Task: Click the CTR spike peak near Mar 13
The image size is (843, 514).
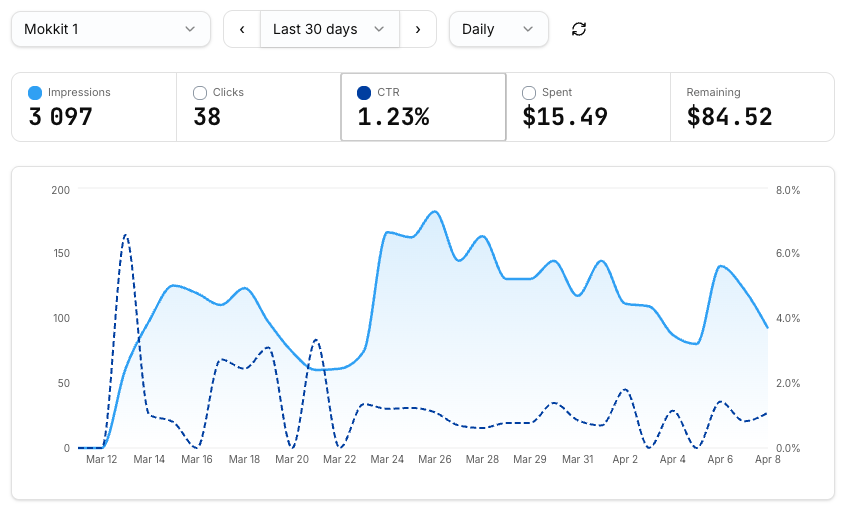Action: tap(125, 236)
